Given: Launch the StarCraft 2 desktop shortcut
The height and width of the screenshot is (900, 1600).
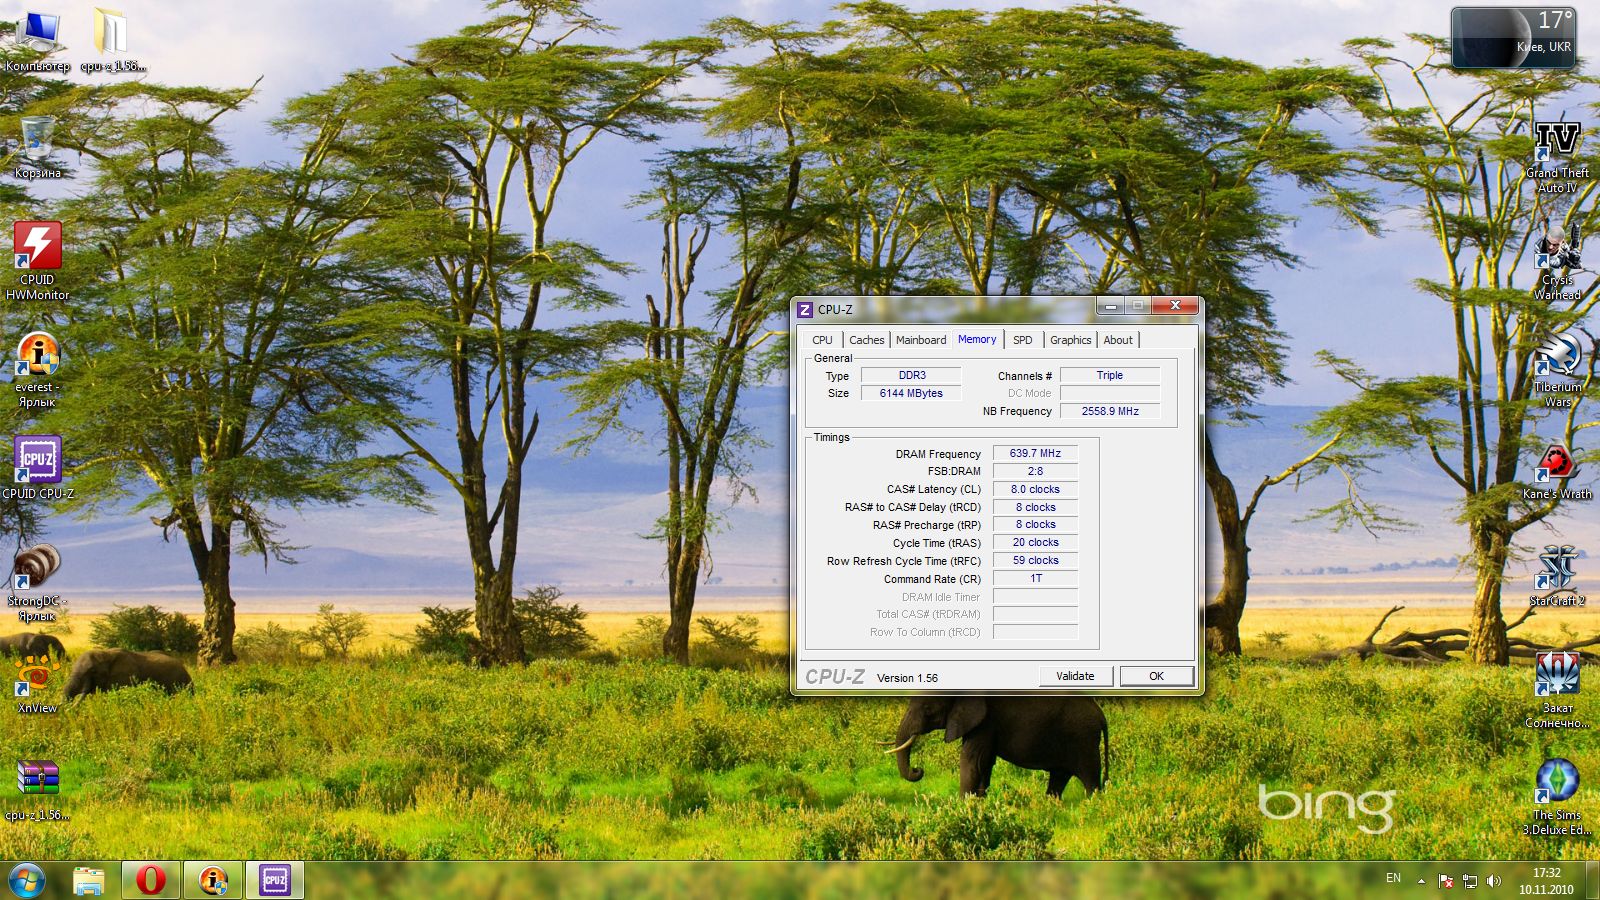Looking at the screenshot, I should [x=1557, y=568].
